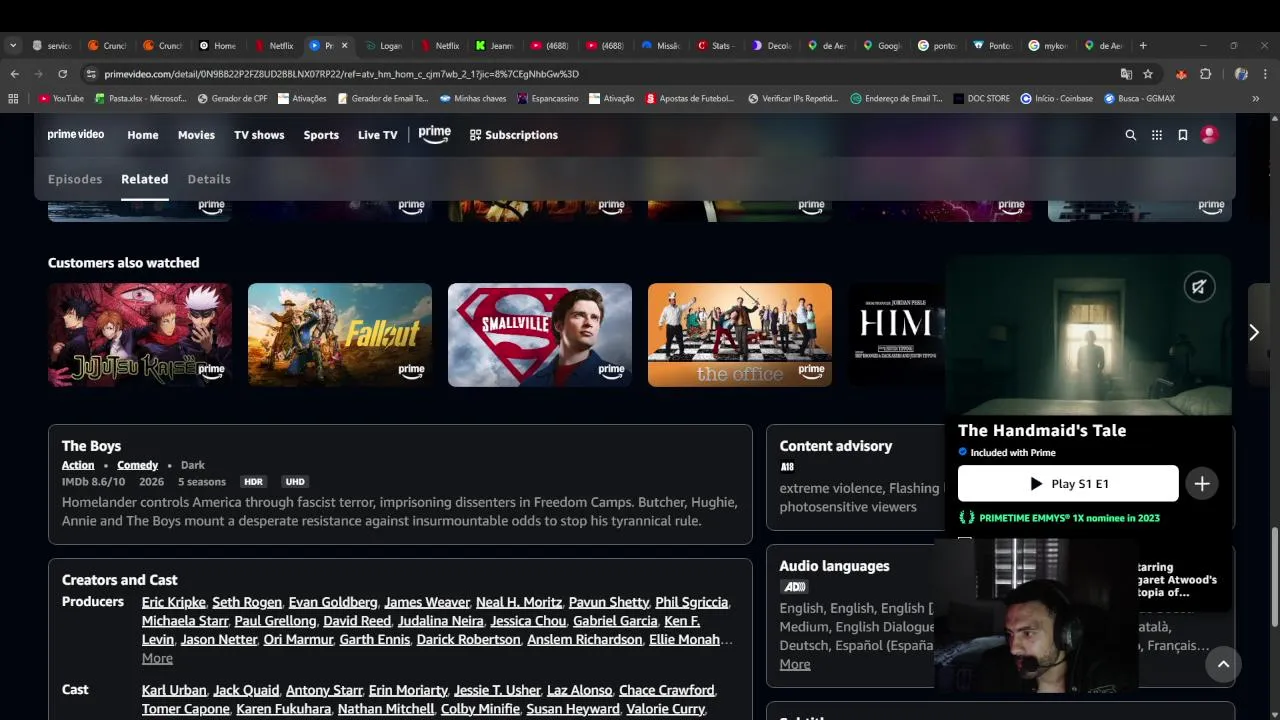
Task: Switch to the Episodes tab
Action: [75, 179]
